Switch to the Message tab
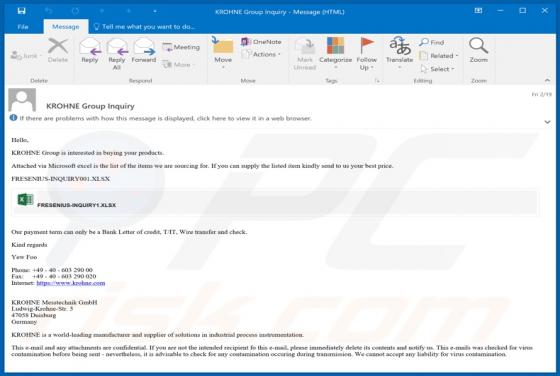560x376 pixels. click(66, 27)
